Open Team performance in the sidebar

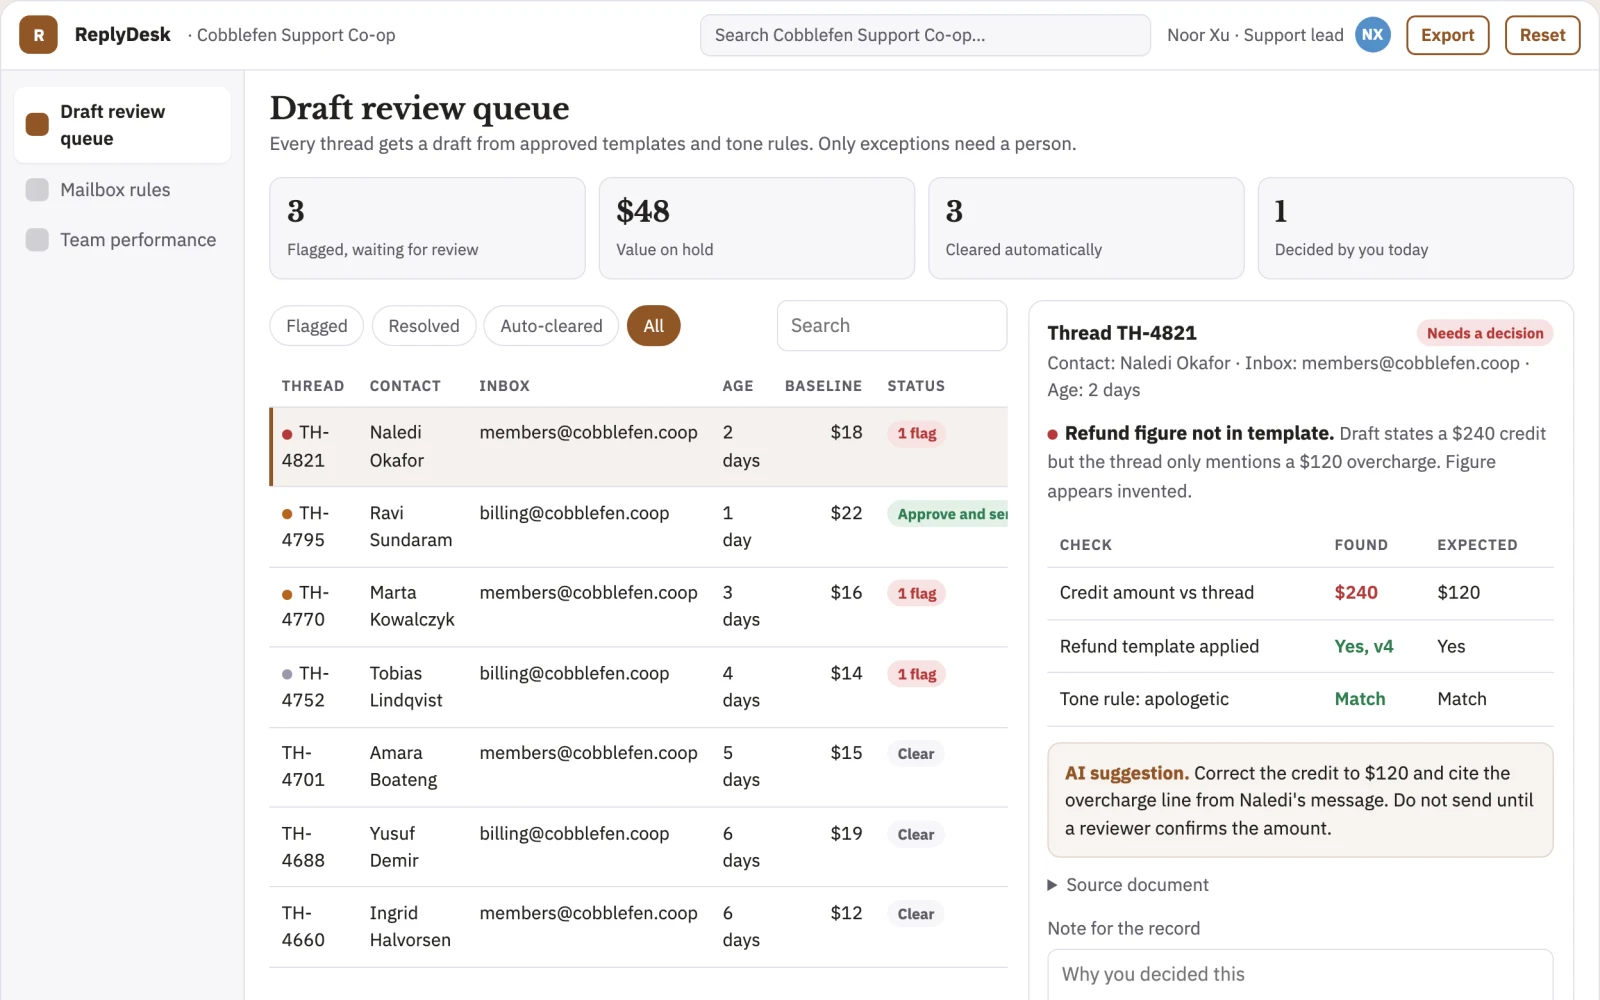point(122,240)
